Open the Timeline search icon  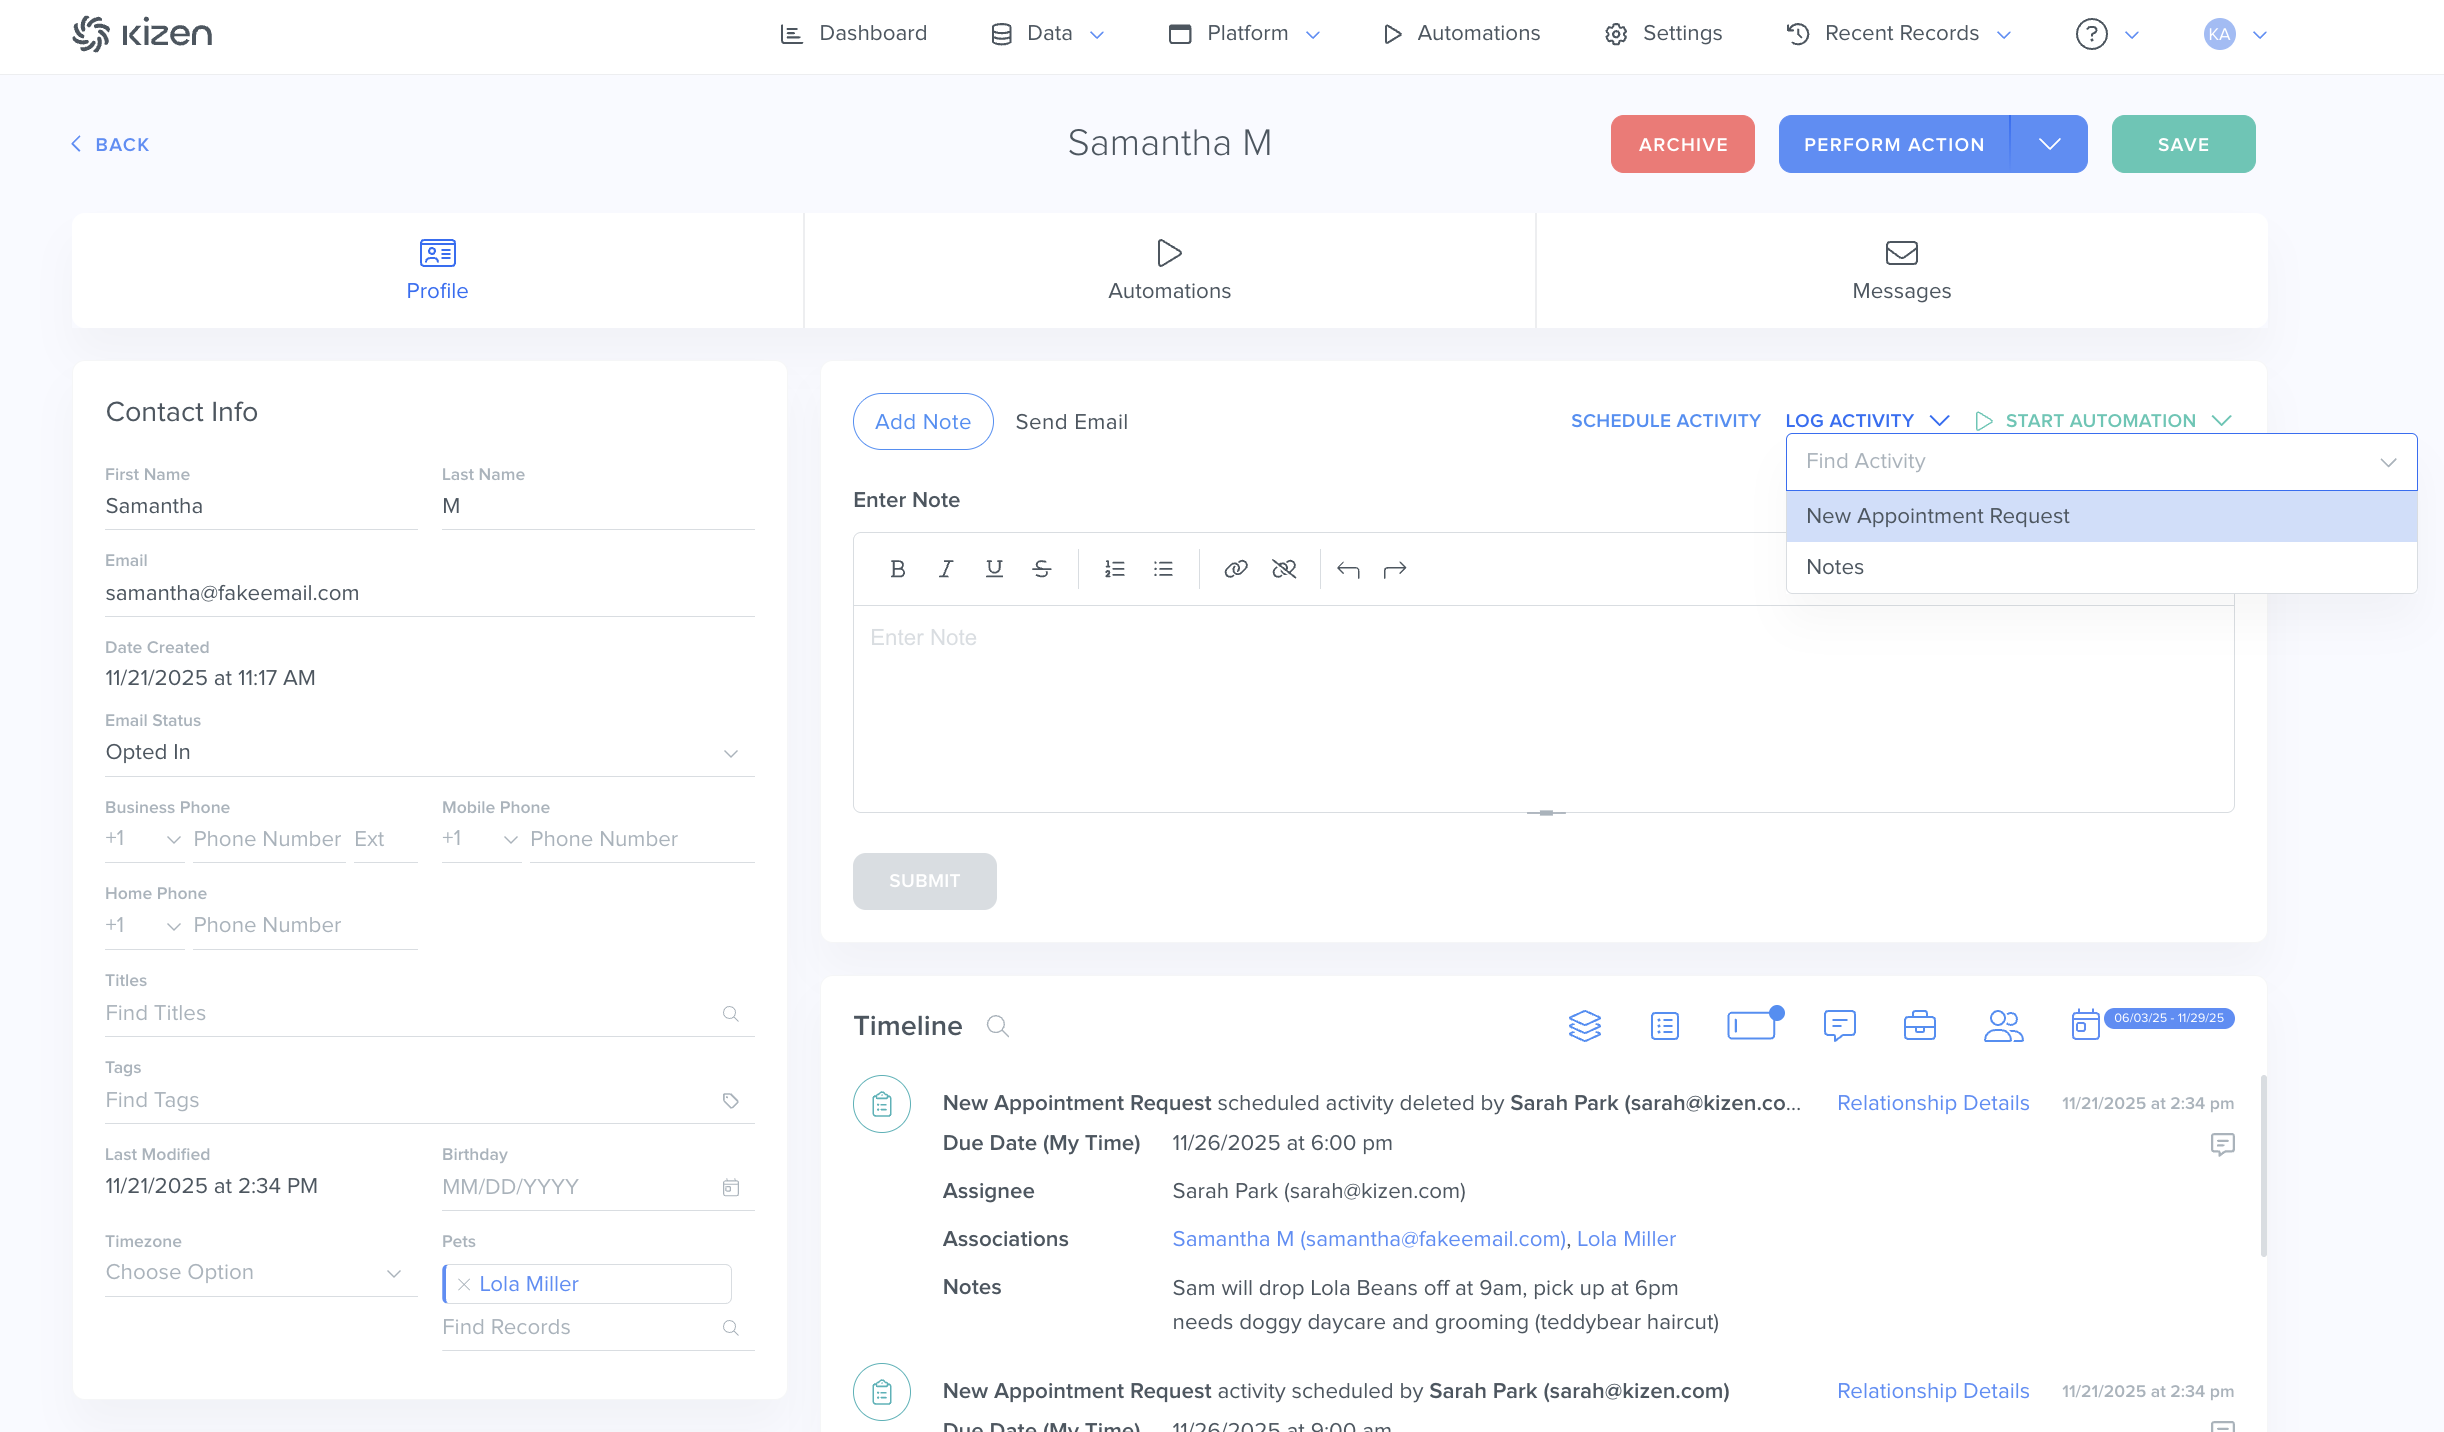[997, 1026]
